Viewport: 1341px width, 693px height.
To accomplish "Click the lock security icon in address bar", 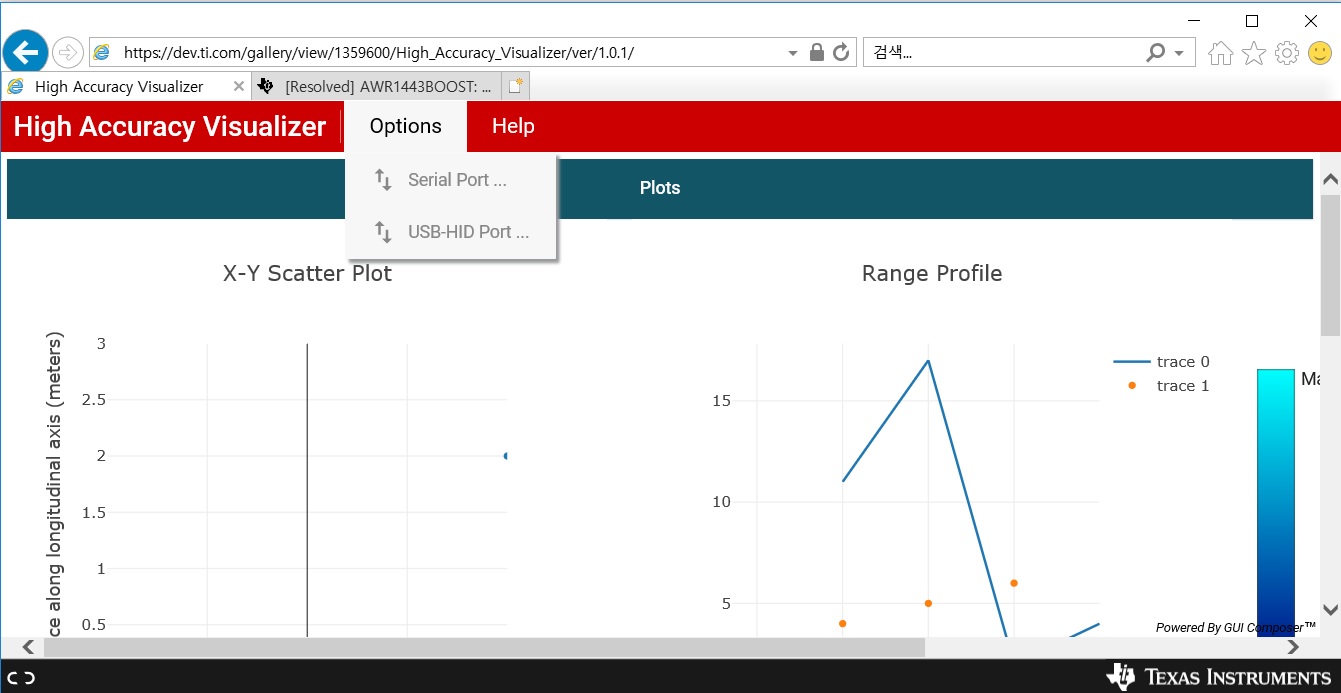I will pyautogui.click(x=817, y=52).
